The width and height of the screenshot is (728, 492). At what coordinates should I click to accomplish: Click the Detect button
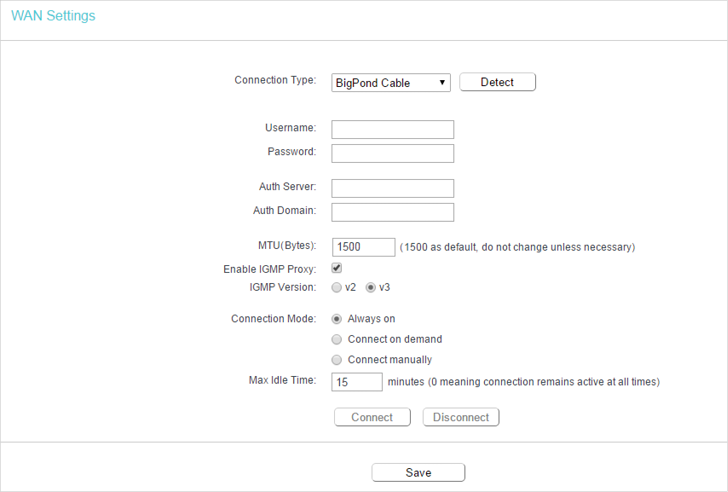coord(497,82)
